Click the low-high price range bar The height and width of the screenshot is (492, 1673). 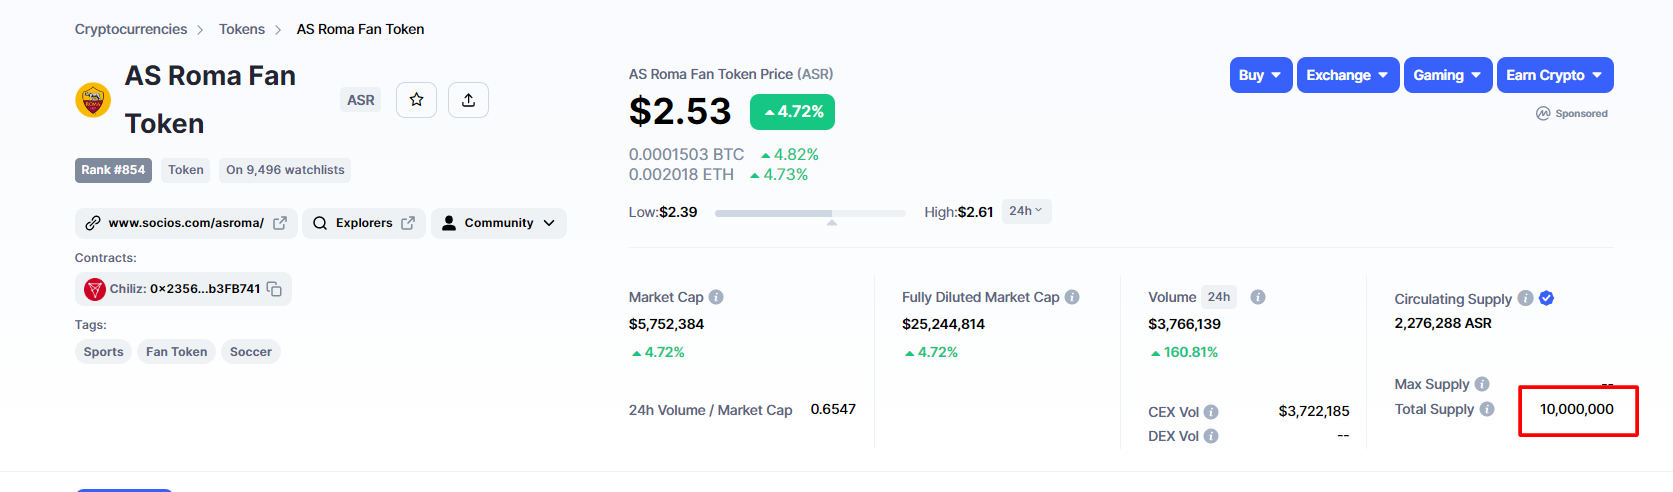point(810,213)
